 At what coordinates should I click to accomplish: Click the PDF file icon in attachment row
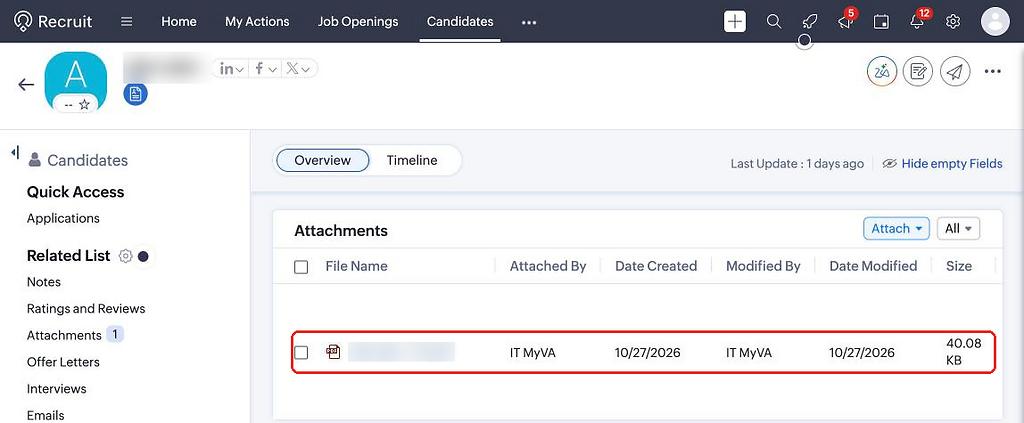click(x=333, y=352)
